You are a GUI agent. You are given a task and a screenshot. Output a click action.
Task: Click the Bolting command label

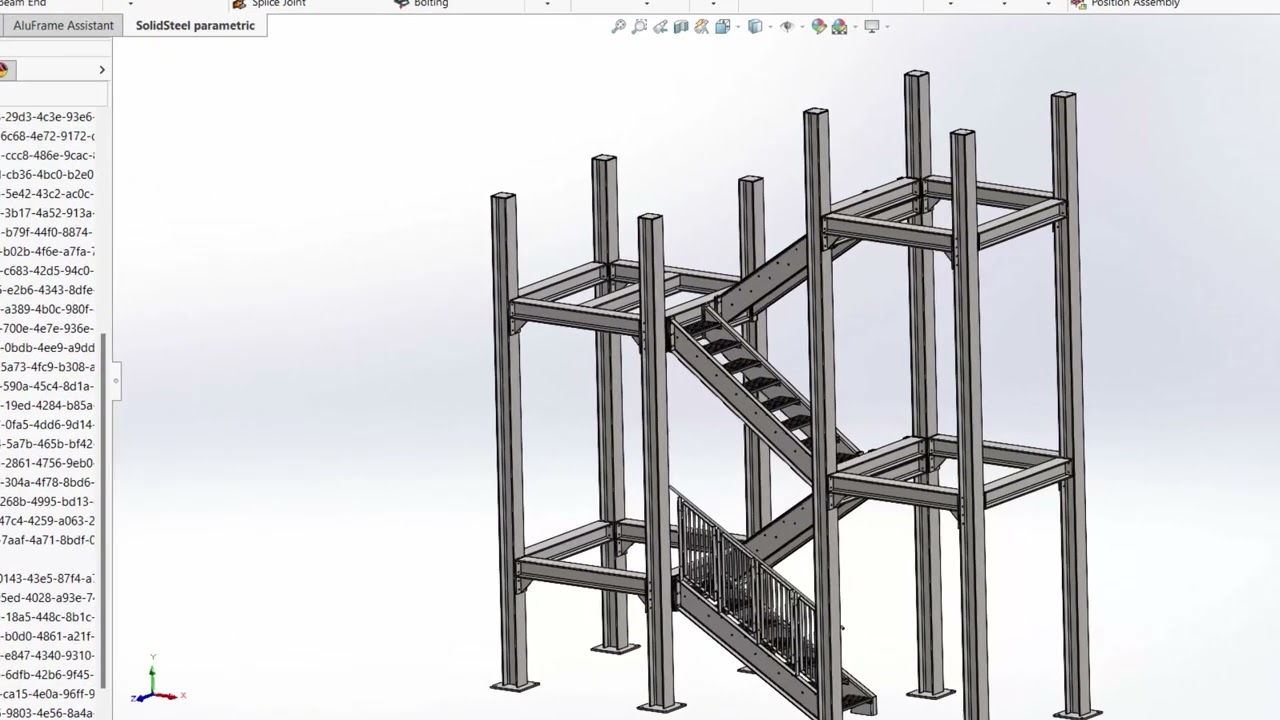coord(431,4)
